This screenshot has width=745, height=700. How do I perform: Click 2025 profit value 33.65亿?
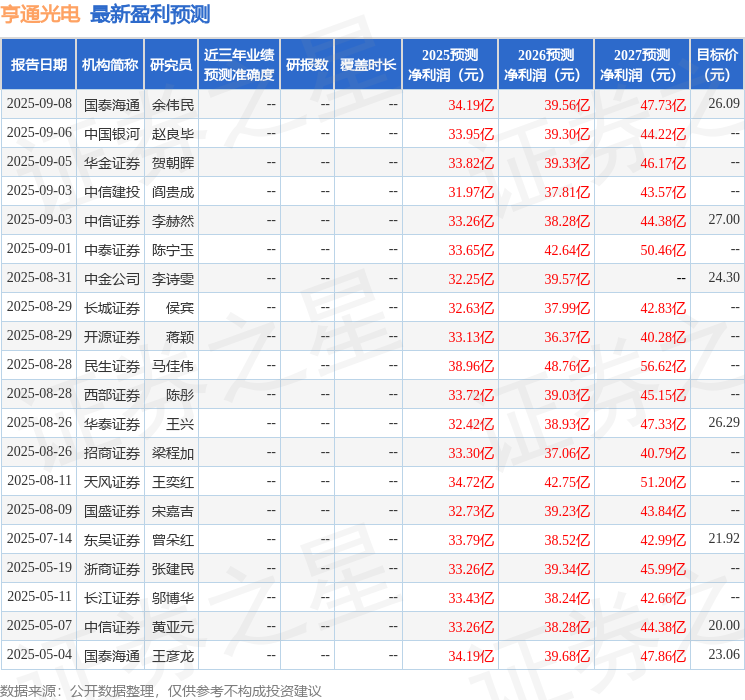click(471, 250)
